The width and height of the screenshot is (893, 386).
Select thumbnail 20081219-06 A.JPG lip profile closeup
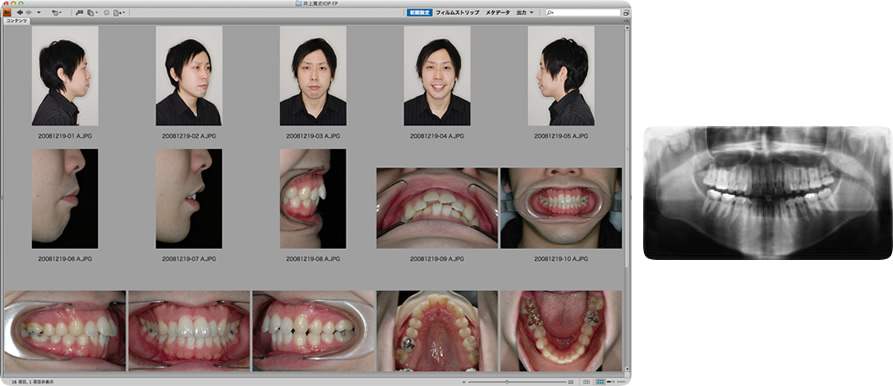(65, 199)
